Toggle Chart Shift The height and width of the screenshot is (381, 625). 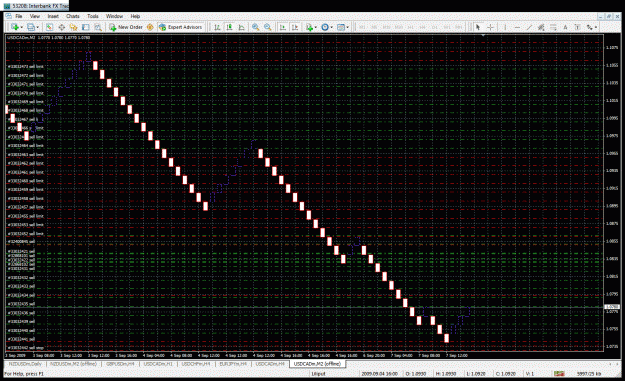[x=295, y=27]
